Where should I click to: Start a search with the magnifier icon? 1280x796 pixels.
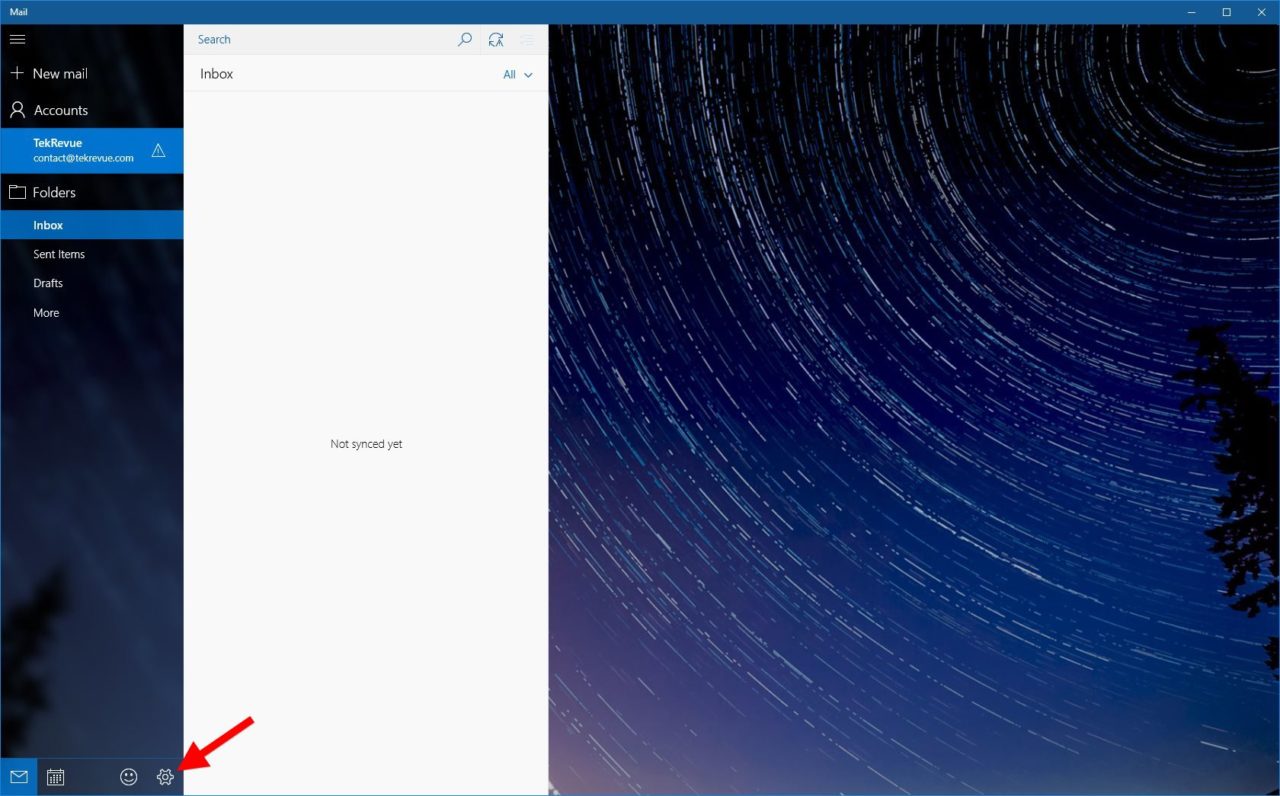(464, 39)
